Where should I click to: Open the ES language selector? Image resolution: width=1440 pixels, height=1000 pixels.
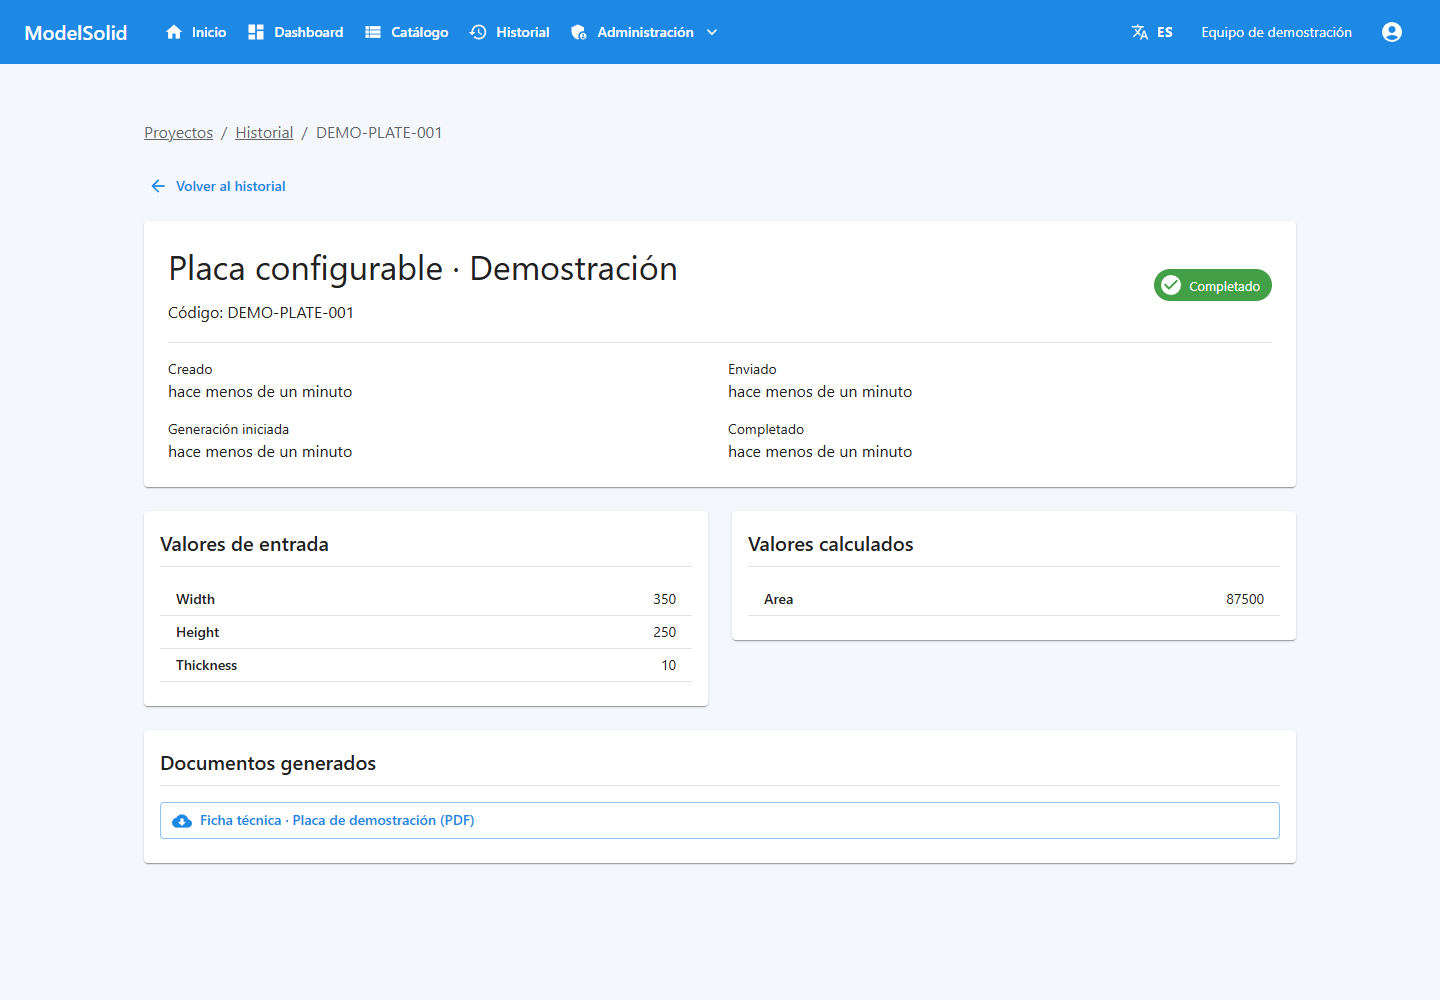(x=1152, y=32)
